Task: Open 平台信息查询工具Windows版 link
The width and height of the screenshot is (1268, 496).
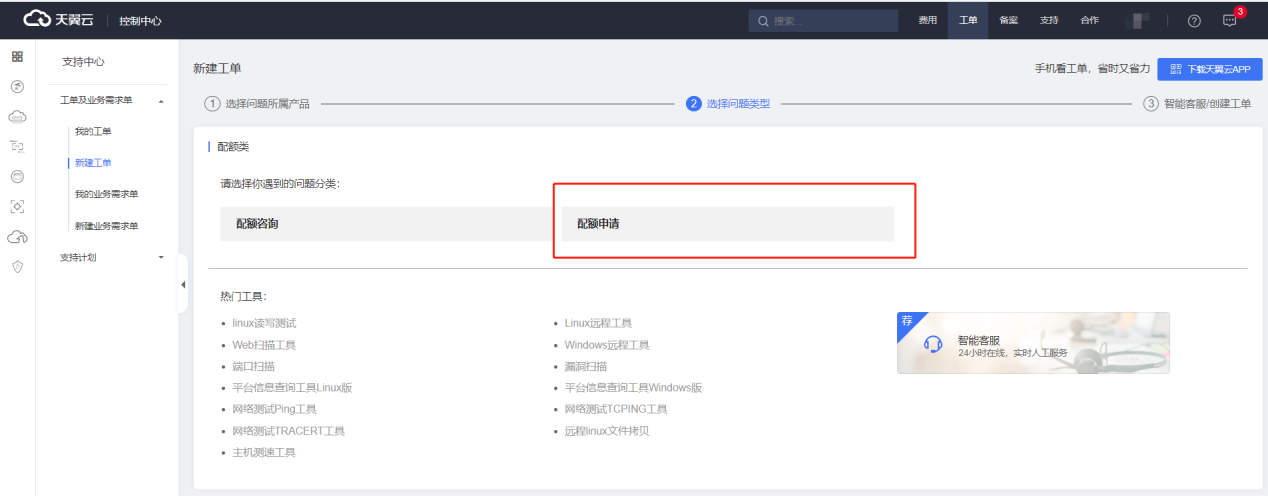Action: click(x=633, y=388)
